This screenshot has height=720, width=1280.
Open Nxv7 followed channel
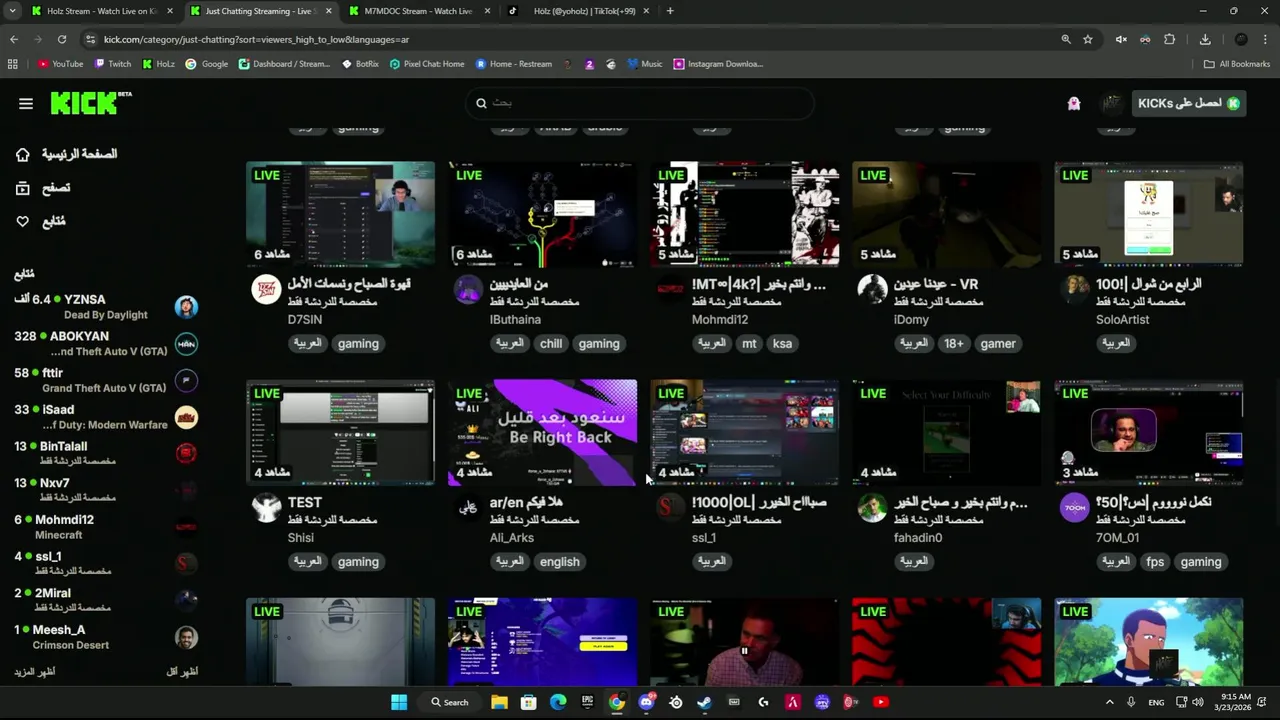pos(106,490)
